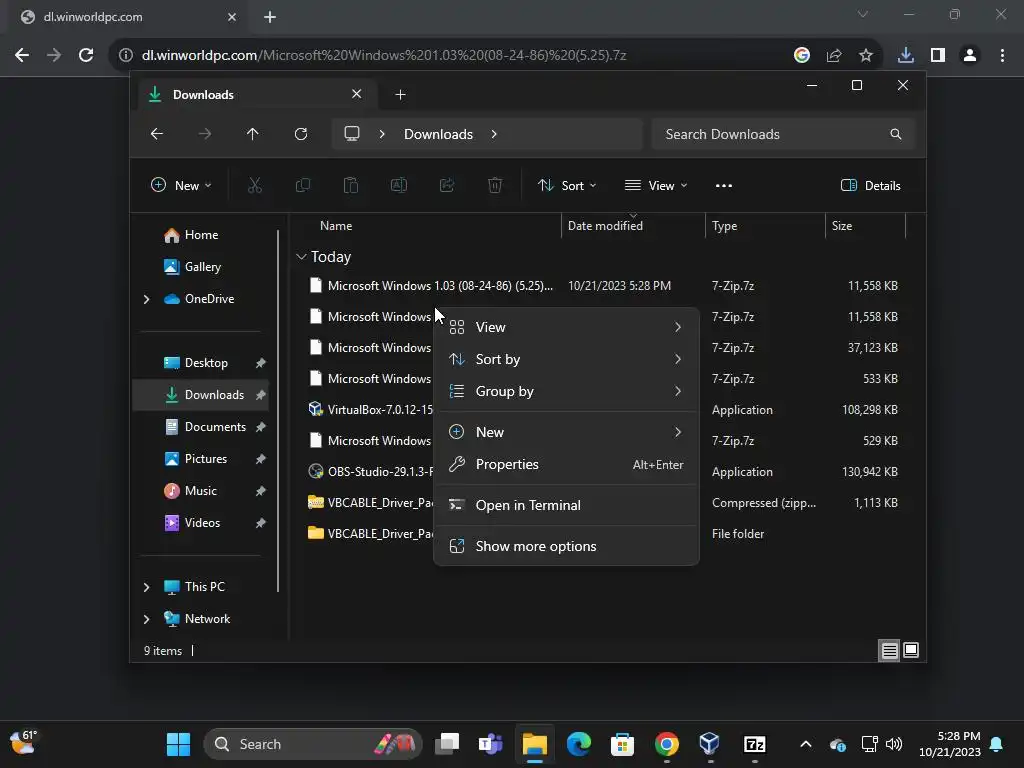Open New submenu in context menu
The width and height of the screenshot is (1024, 768).
tap(566, 432)
